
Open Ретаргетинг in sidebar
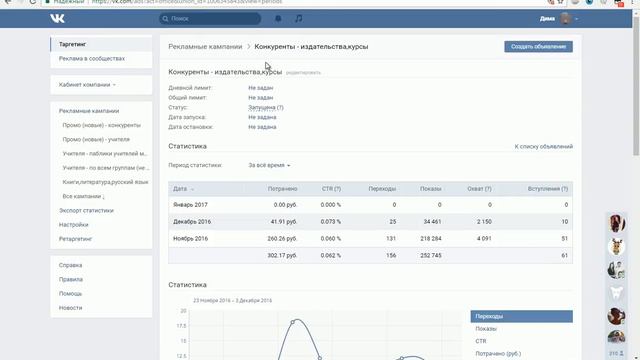[x=76, y=239]
